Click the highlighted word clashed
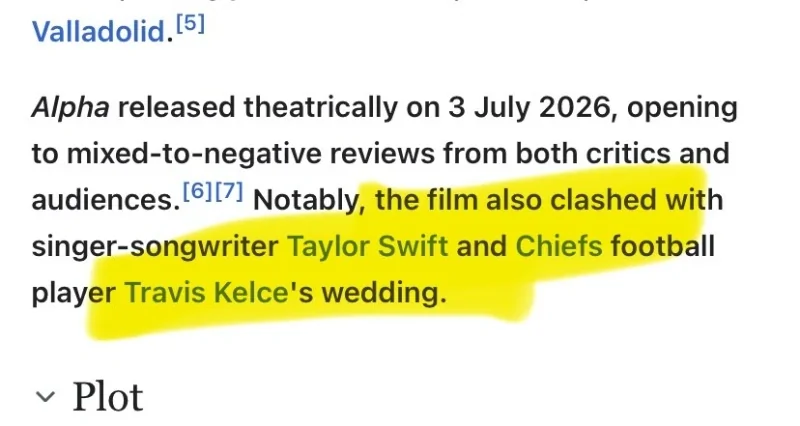Screen dimensions: 800x426 point(603,199)
